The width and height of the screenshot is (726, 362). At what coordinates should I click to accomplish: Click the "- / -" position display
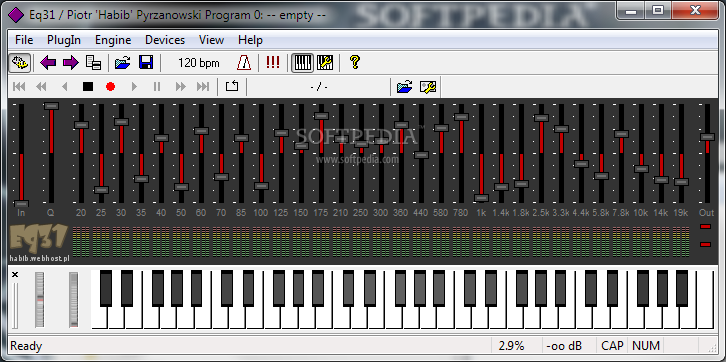click(x=319, y=87)
